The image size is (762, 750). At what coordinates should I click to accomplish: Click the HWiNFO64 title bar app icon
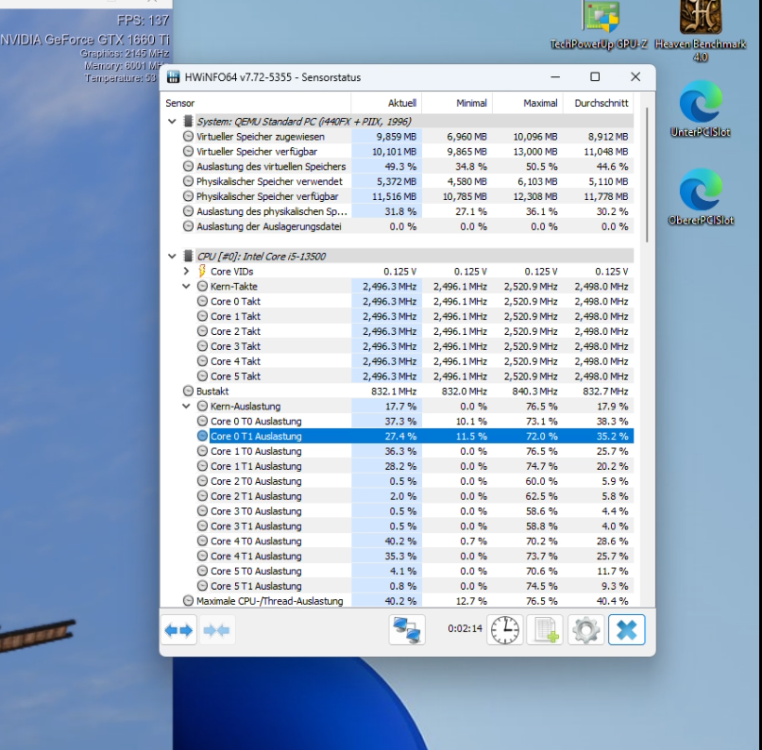(173, 77)
